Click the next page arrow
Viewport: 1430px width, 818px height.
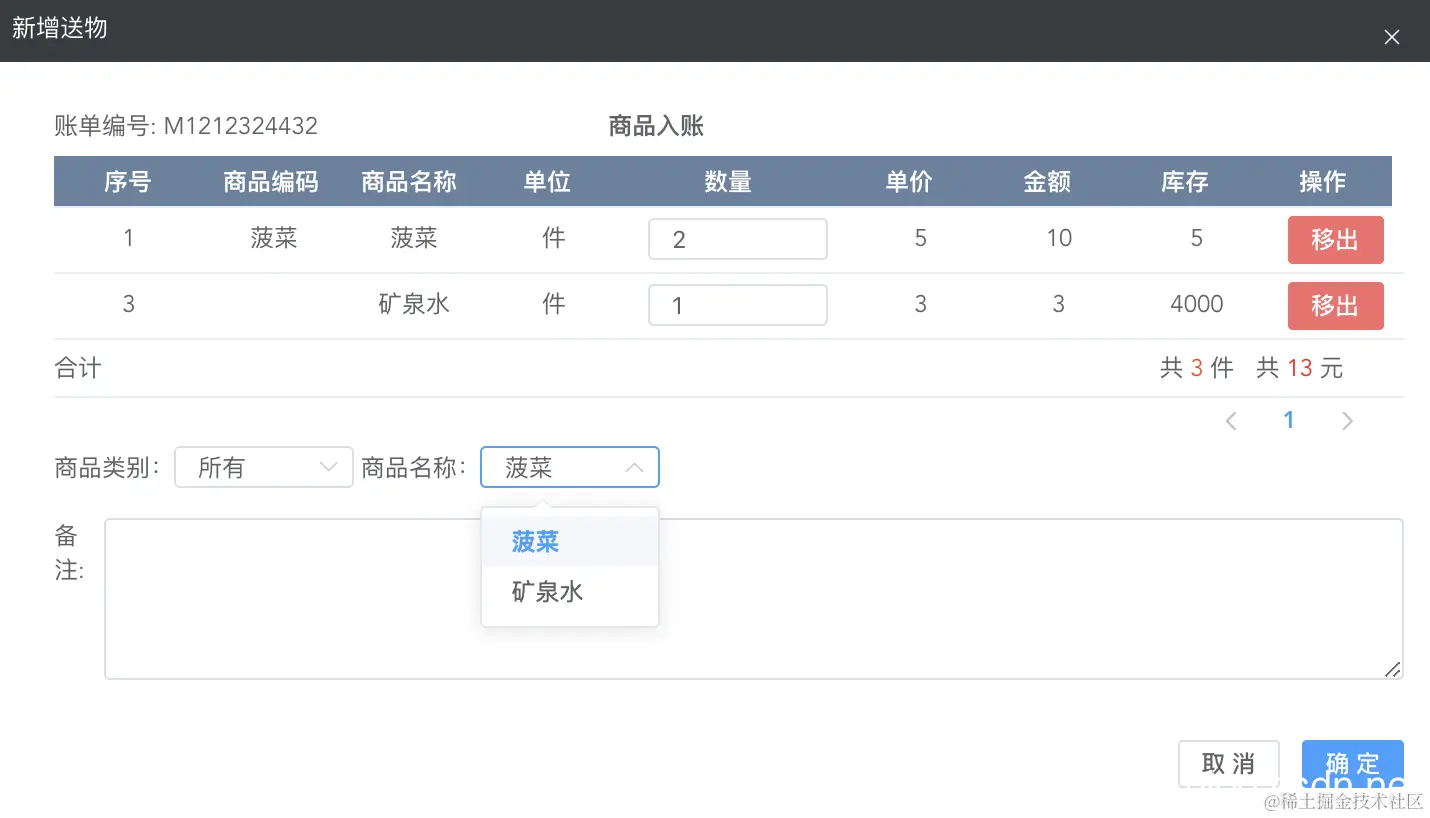[1347, 420]
